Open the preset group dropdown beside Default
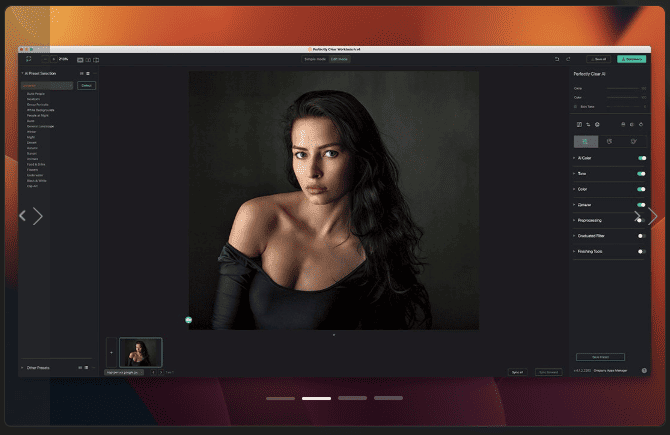 pos(47,85)
